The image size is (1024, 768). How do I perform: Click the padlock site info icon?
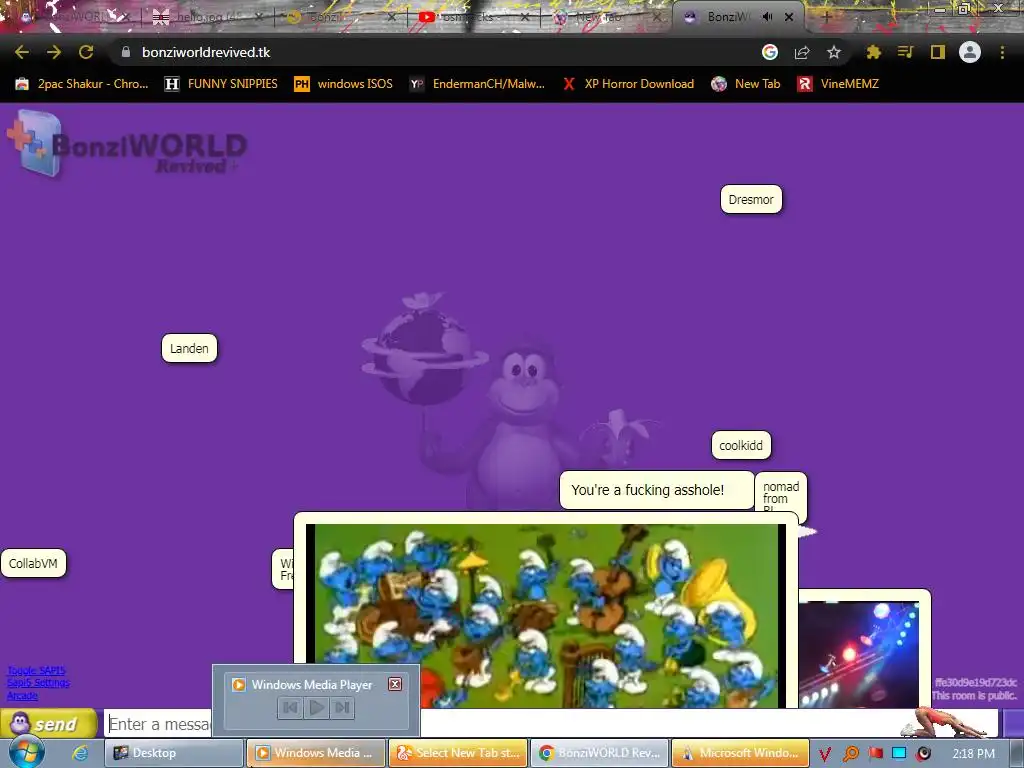click(x=126, y=52)
